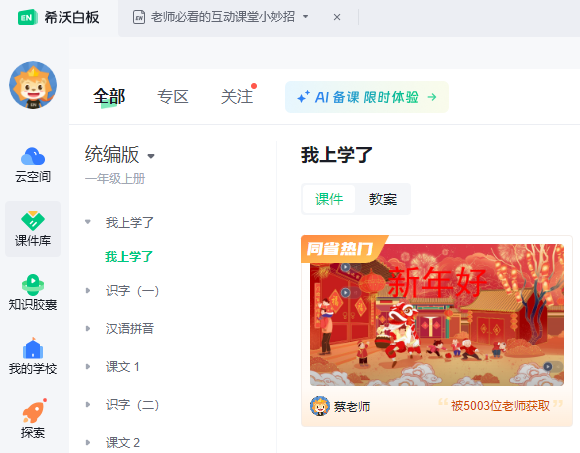The image size is (580, 453).
Task: Expand the 课文 1 chapter
Action: point(88,367)
